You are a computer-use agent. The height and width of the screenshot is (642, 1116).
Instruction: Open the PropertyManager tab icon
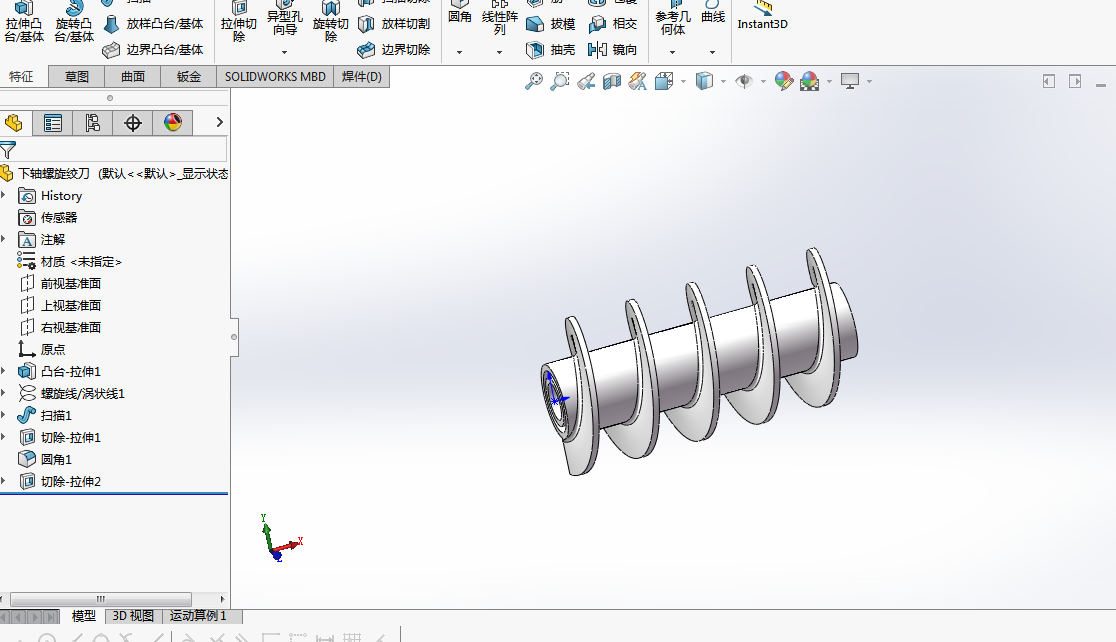[53, 123]
